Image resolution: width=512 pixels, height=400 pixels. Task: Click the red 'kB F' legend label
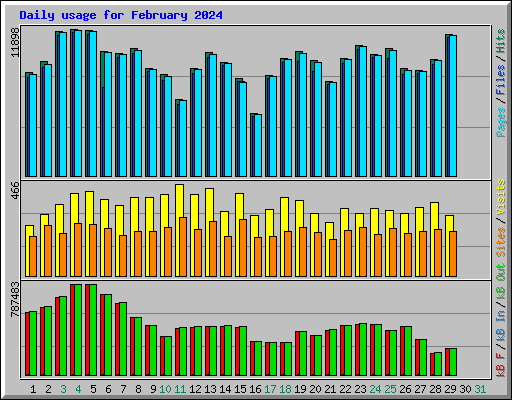pyautogui.click(x=501, y=364)
